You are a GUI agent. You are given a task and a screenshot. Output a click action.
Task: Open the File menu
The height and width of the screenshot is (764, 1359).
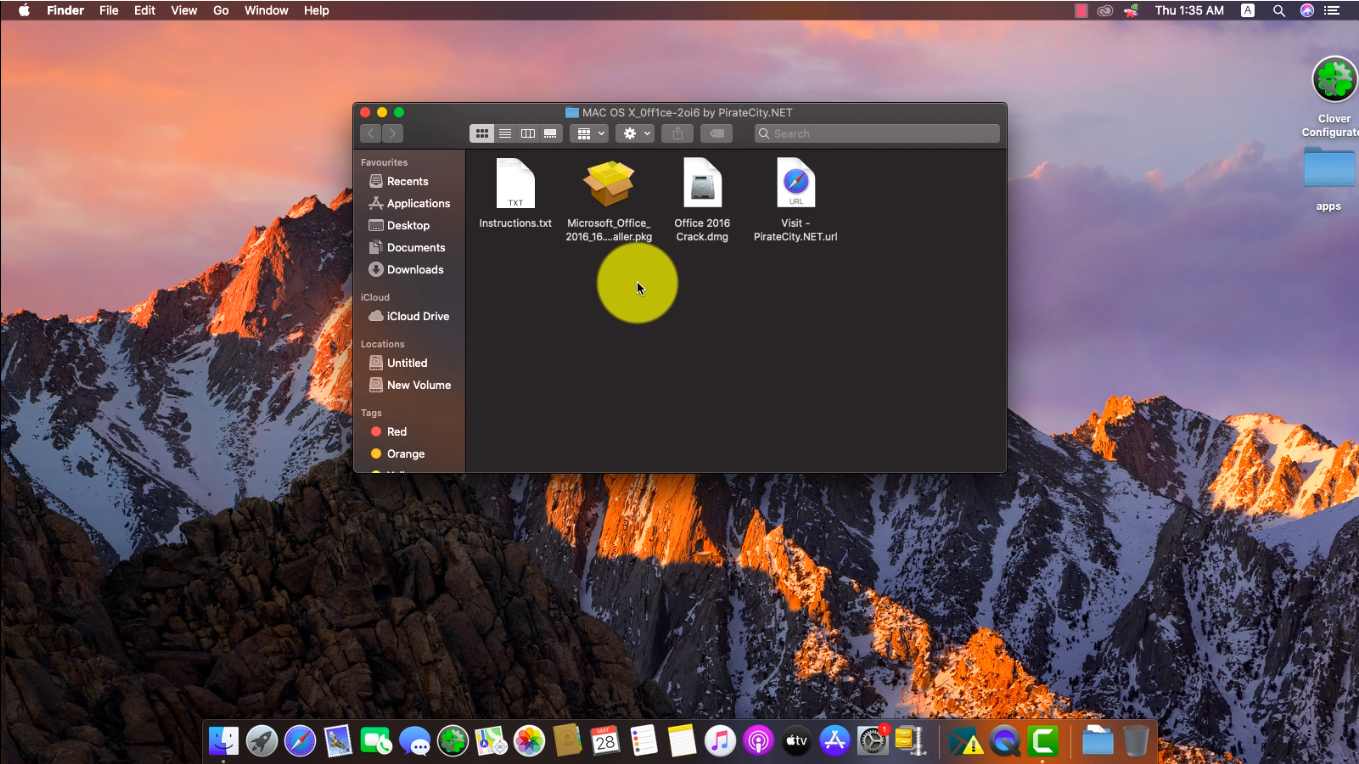pyautogui.click(x=108, y=10)
